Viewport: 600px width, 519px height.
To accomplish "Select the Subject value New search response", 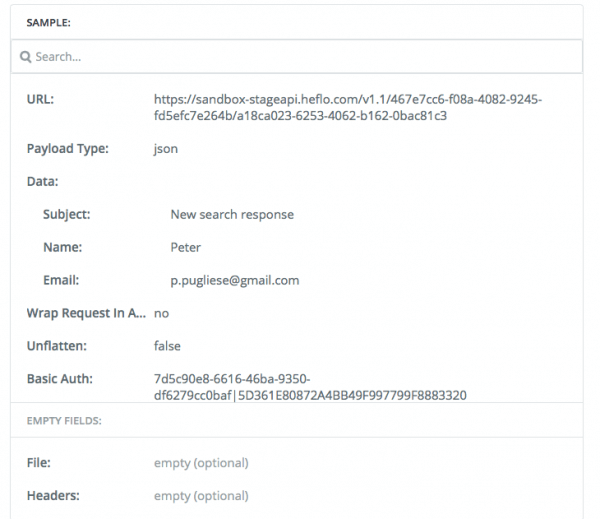I will 232,214.
